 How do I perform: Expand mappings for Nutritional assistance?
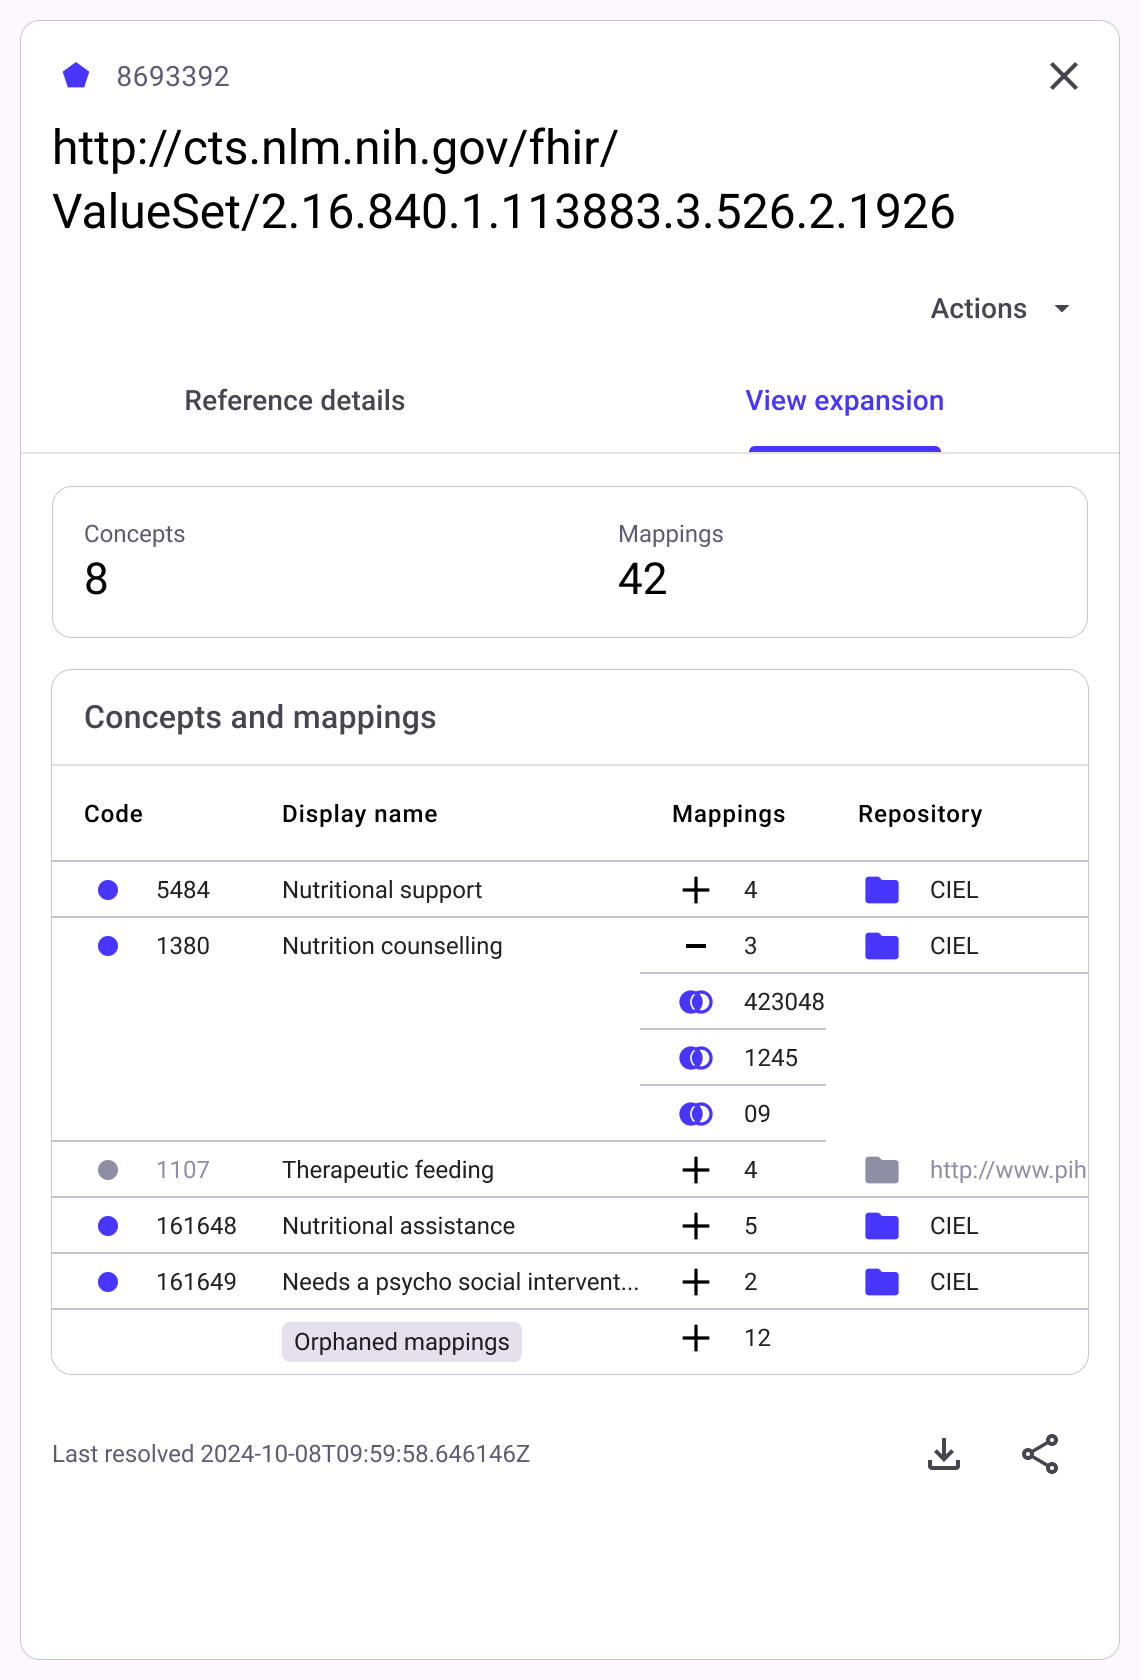tap(696, 1226)
